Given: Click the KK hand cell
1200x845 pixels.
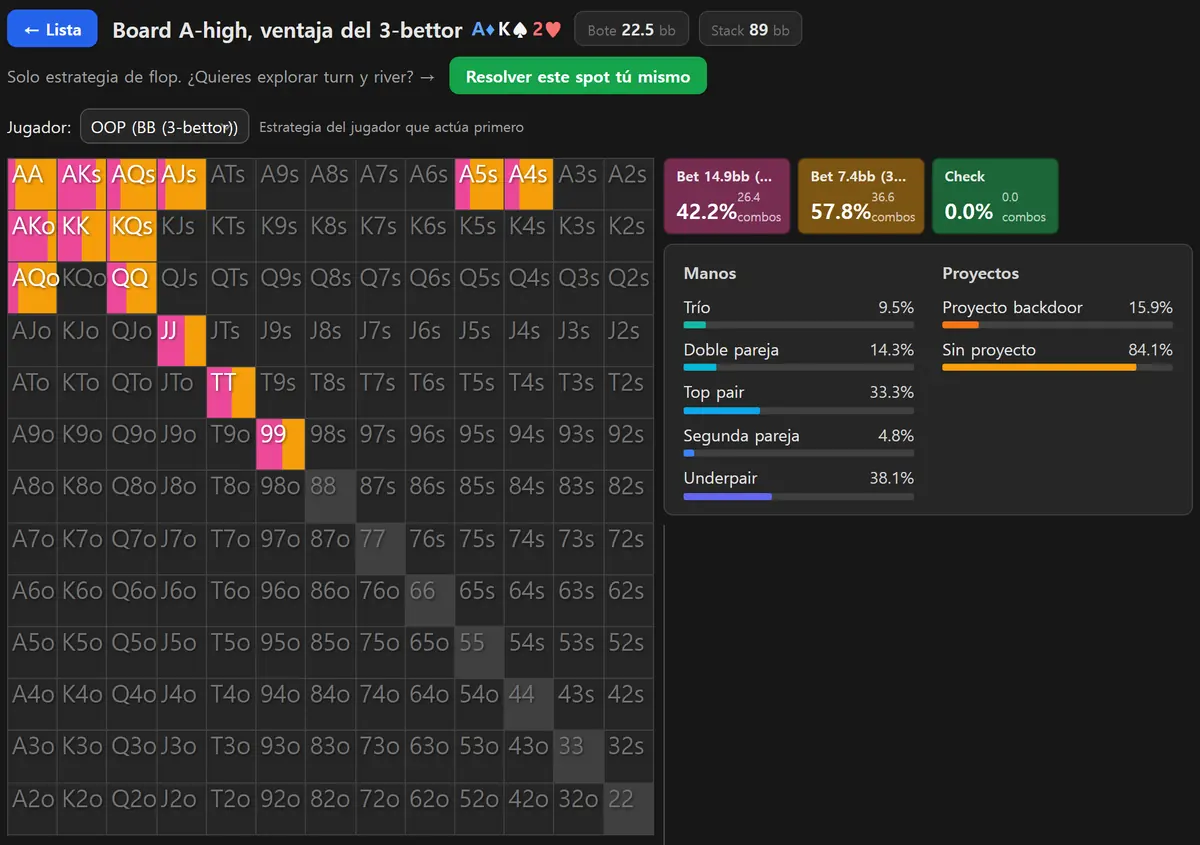Looking at the screenshot, I should 81,236.
